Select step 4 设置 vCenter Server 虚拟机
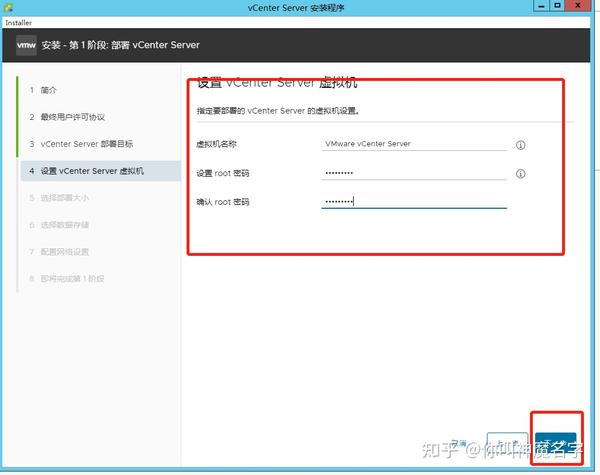This screenshot has height=475, width=600. (101, 171)
